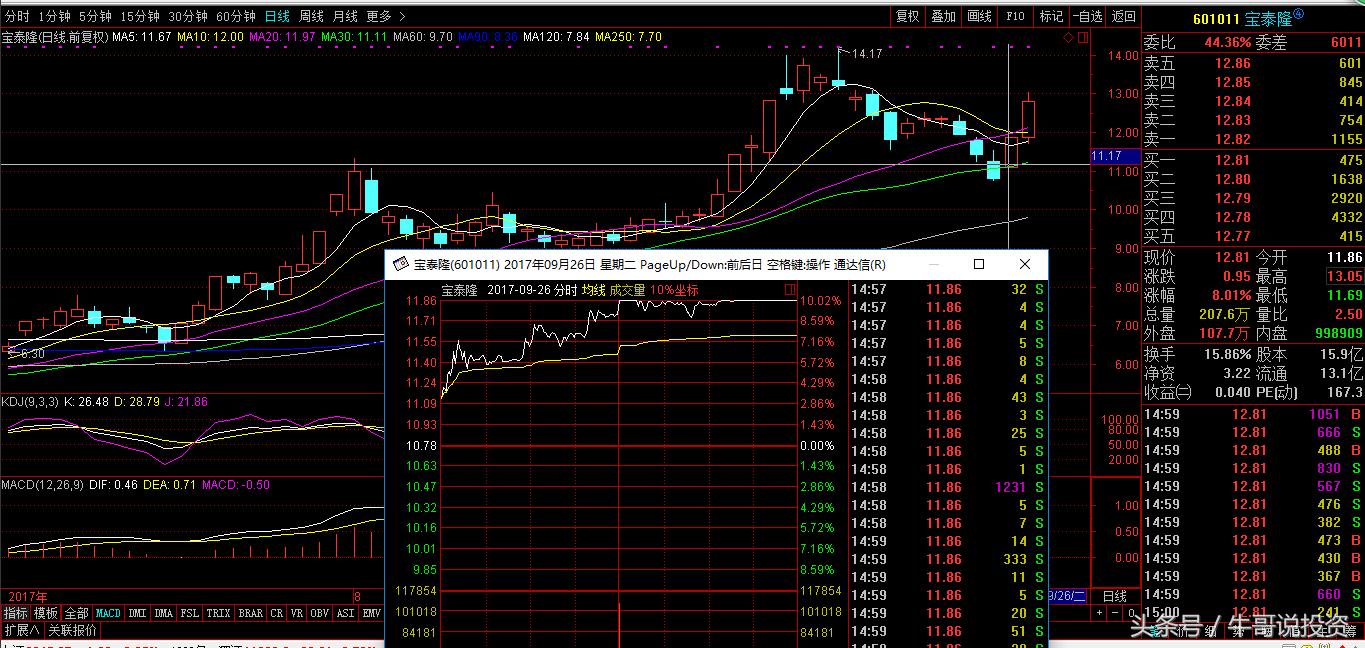1365x648 pixels.
Task: Switch indicator to MACD
Action: [108, 613]
